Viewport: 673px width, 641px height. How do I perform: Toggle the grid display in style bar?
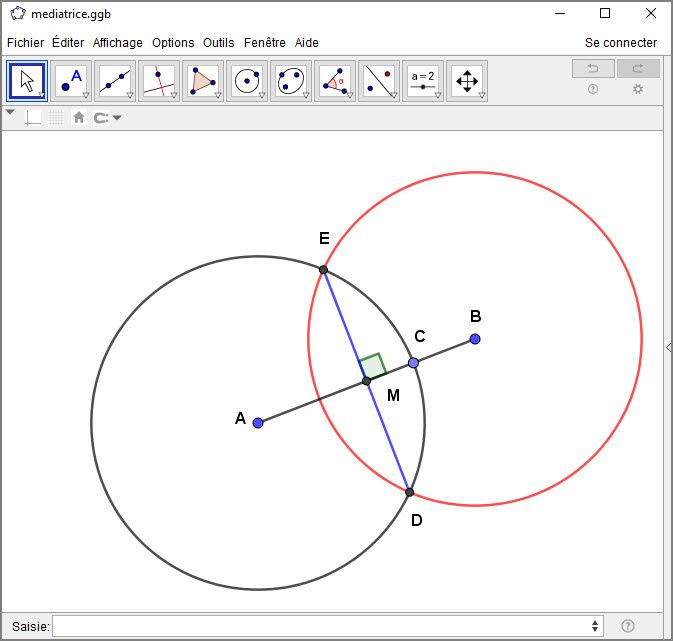56,118
